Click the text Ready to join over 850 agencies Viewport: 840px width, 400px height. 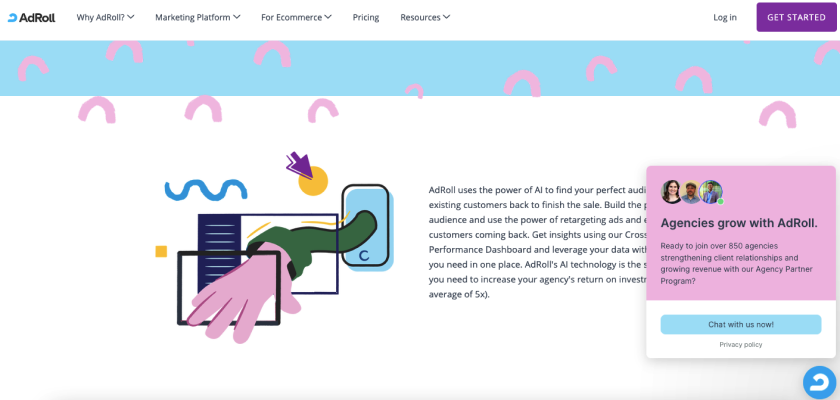tap(739, 263)
